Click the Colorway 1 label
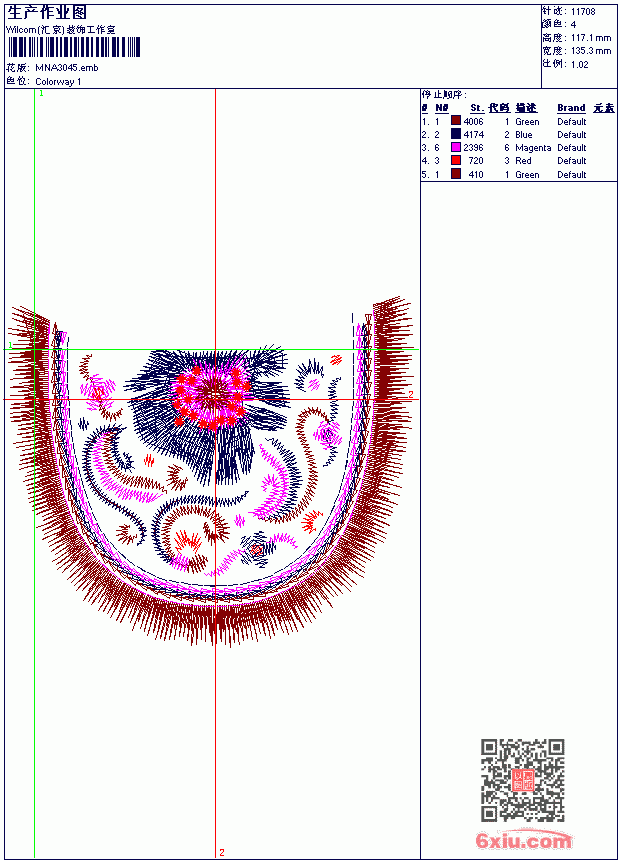Screen dimensions: 620x860 pos(58,82)
